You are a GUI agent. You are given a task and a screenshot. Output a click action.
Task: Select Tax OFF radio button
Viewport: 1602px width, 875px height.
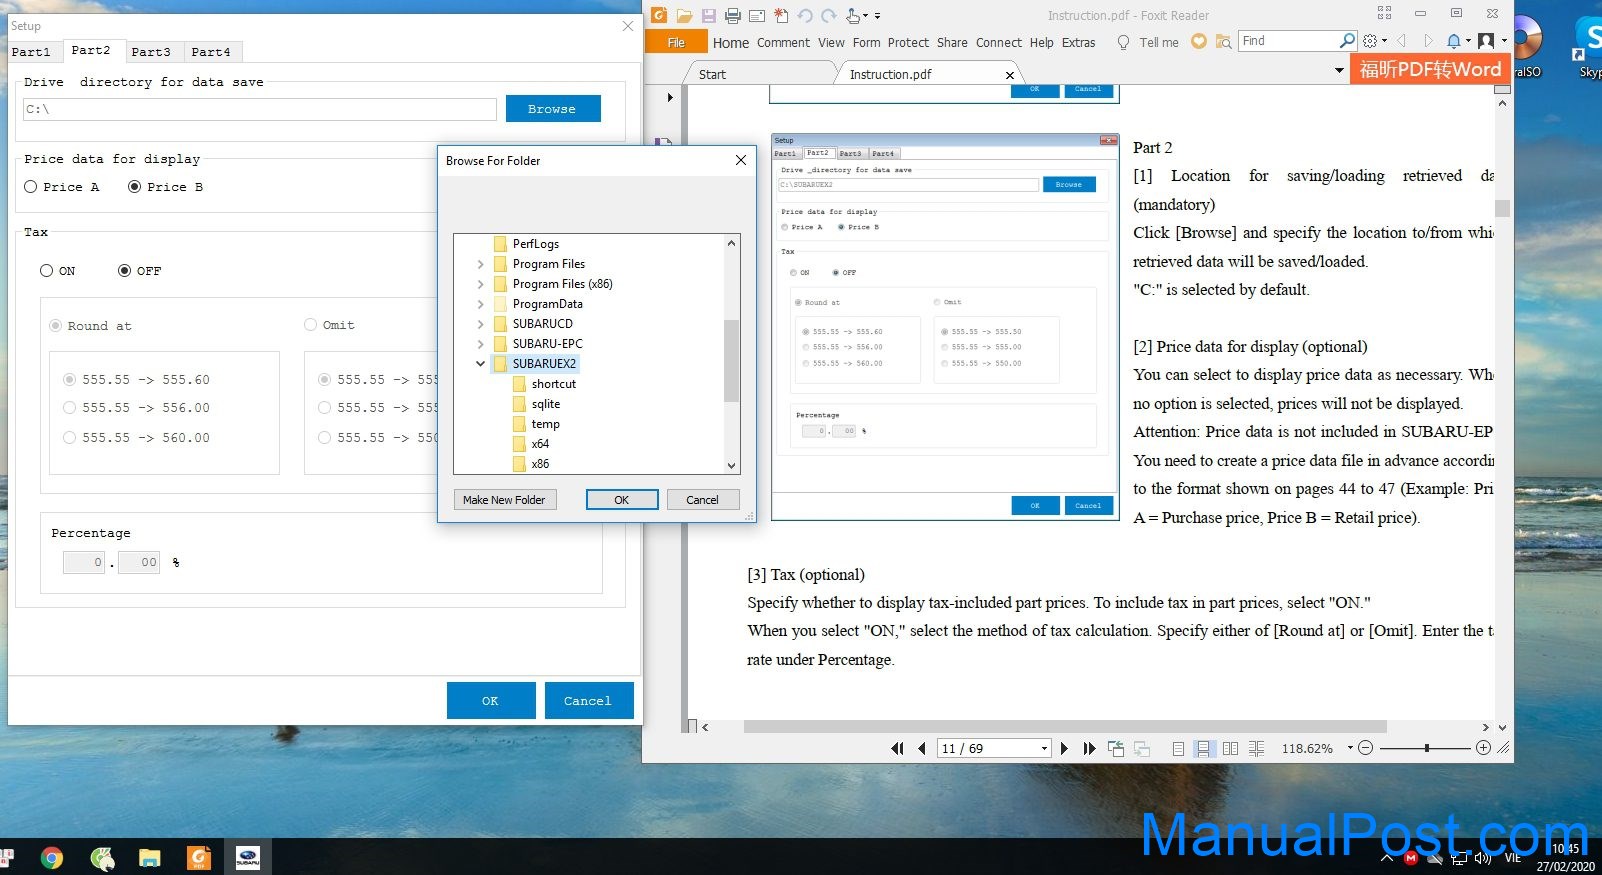[124, 271]
